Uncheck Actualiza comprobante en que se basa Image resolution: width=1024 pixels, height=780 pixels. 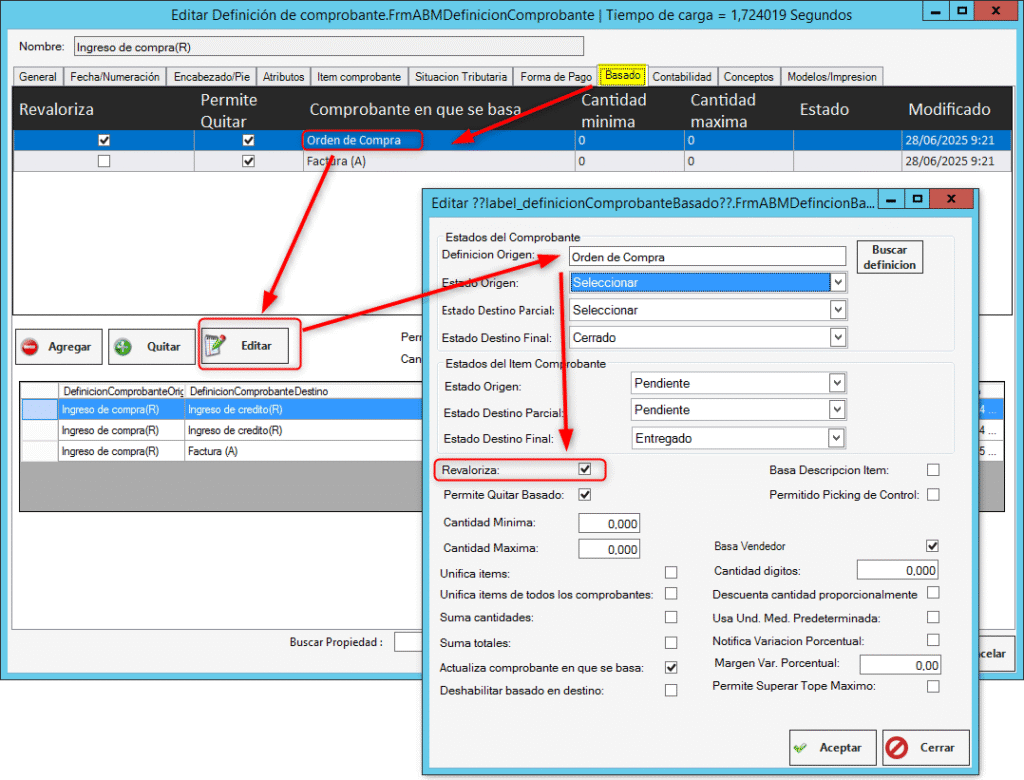point(671,667)
